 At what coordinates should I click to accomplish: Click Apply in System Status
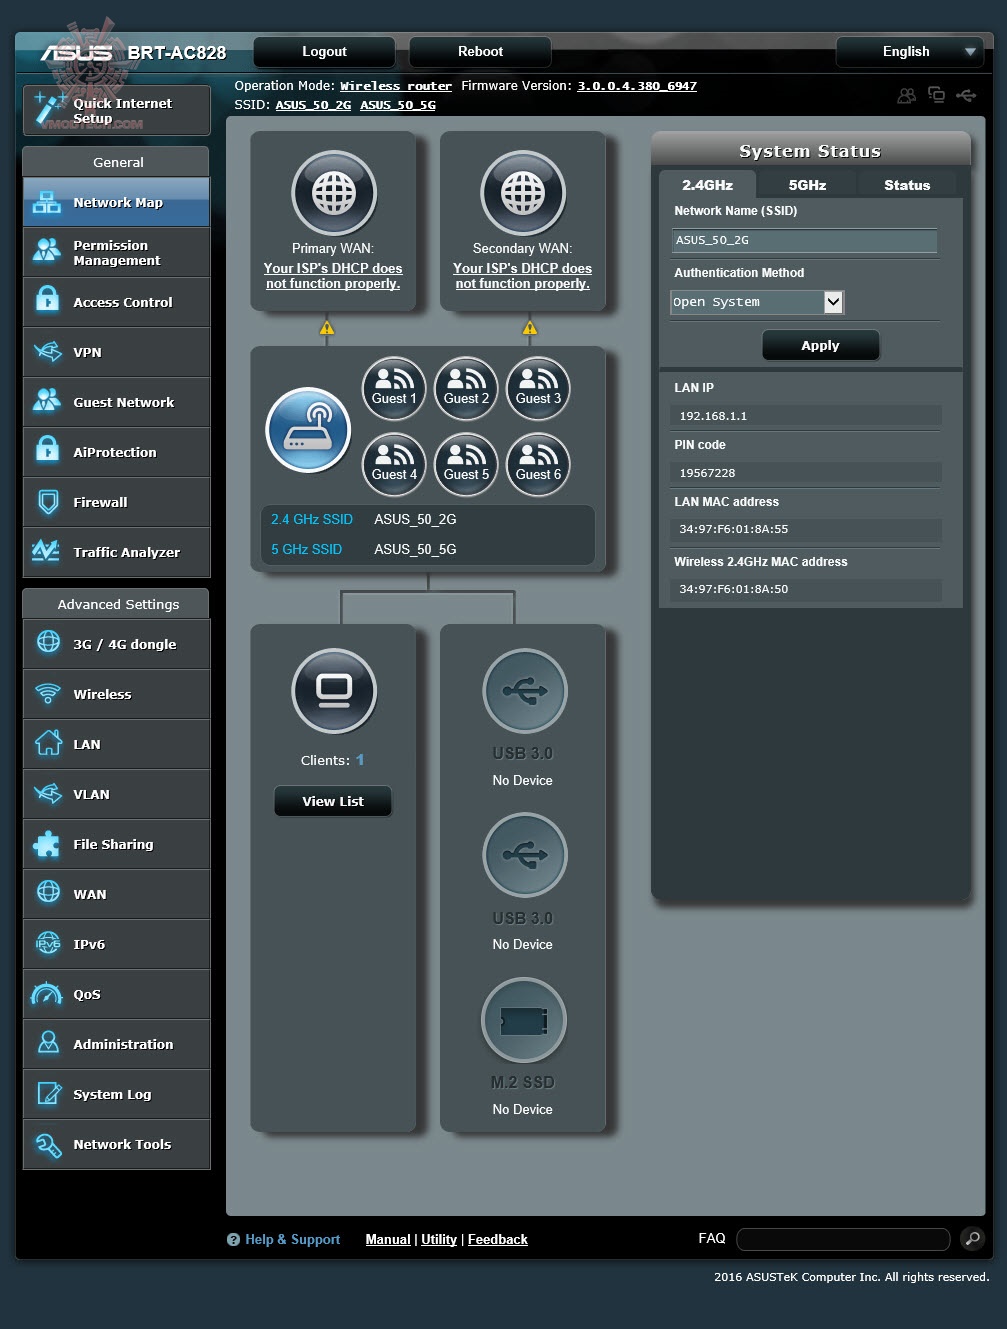click(x=820, y=345)
